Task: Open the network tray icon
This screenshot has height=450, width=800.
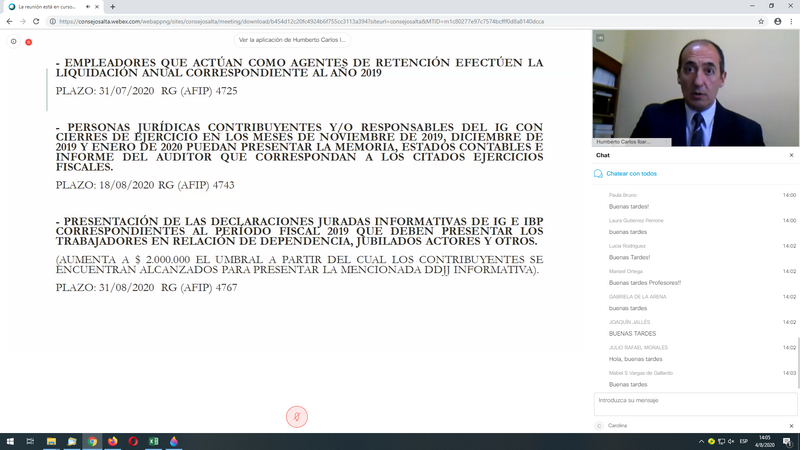Action: [x=721, y=441]
